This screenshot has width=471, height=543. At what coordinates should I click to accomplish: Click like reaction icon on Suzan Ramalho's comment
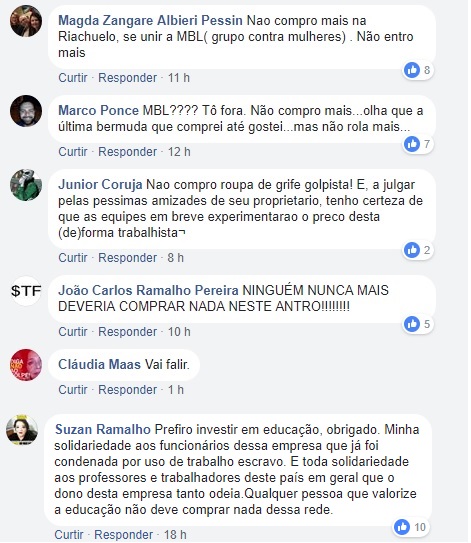(402, 527)
